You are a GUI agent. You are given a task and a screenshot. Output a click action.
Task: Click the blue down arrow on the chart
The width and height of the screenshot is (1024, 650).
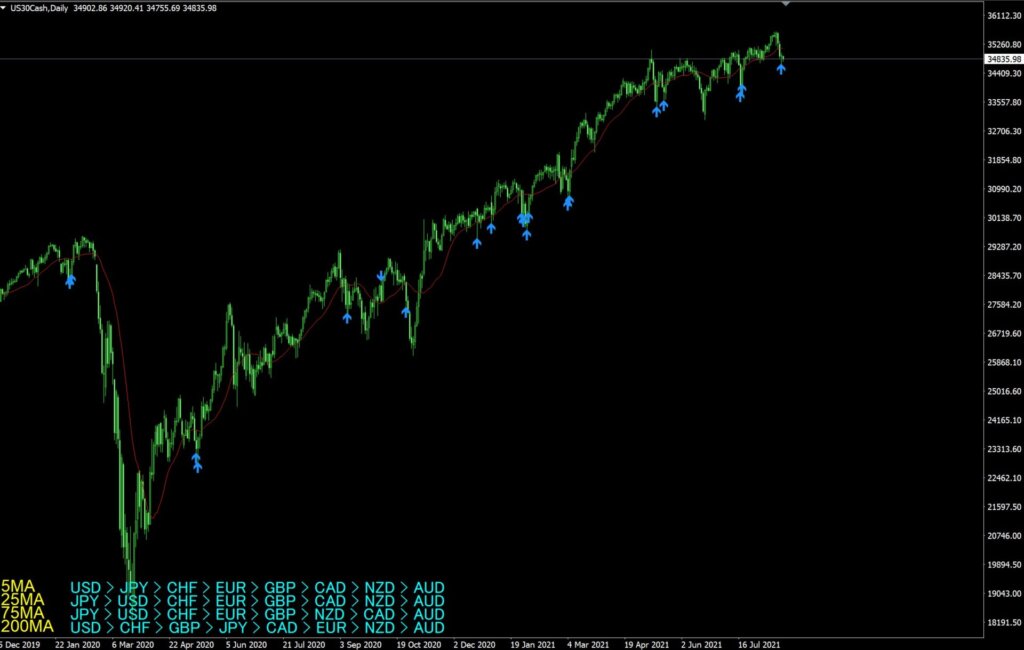click(381, 276)
